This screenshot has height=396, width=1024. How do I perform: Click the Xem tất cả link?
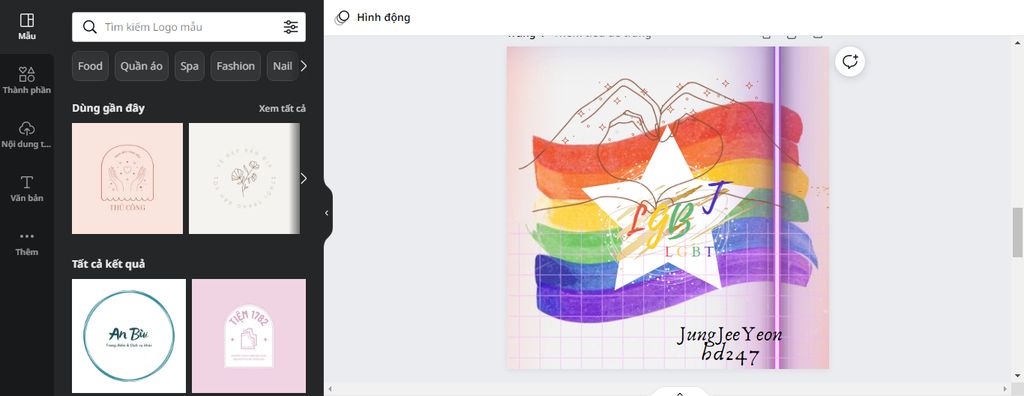[x=282, y=108]
